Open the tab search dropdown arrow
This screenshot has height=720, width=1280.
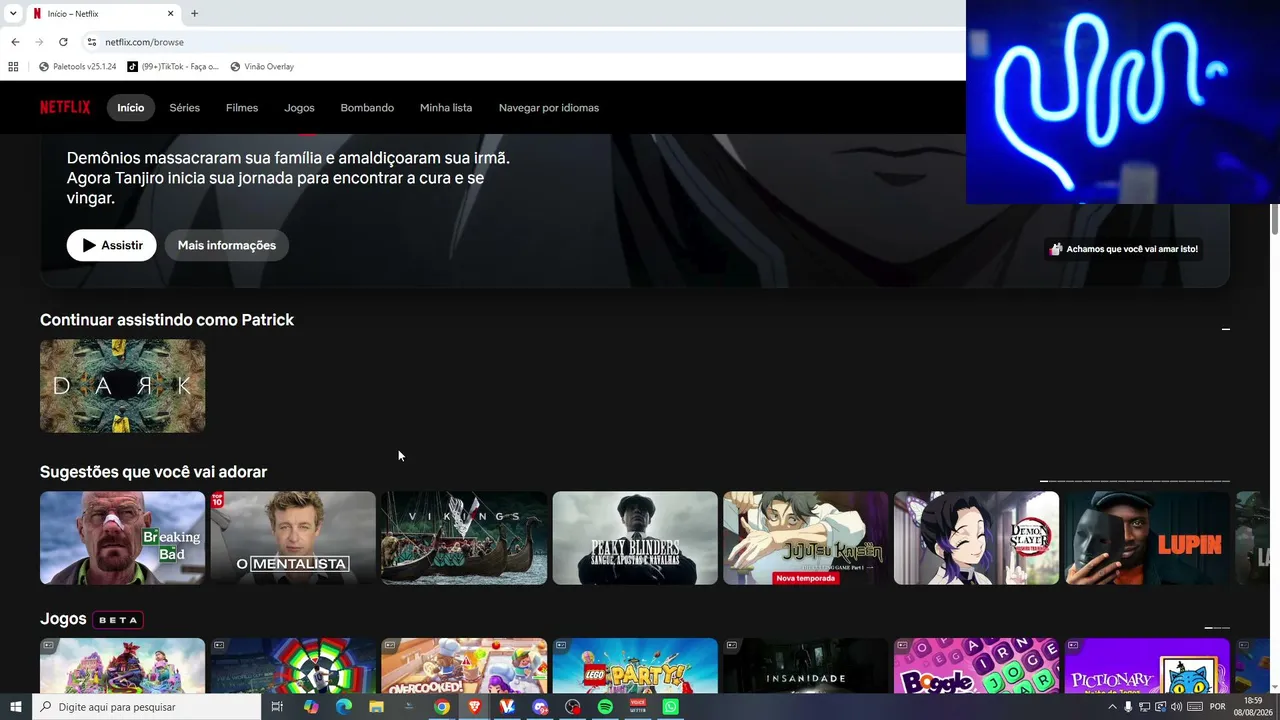(x=13, y=14)
